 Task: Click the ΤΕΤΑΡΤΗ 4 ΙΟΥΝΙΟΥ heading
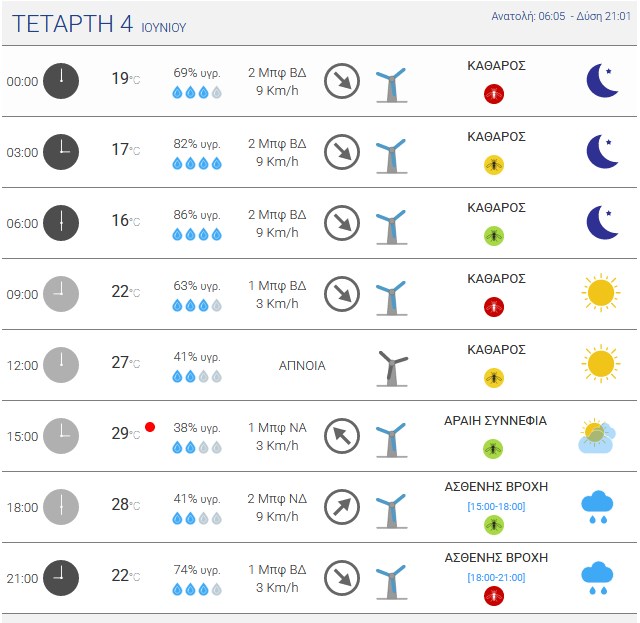(x=99, y=24)
